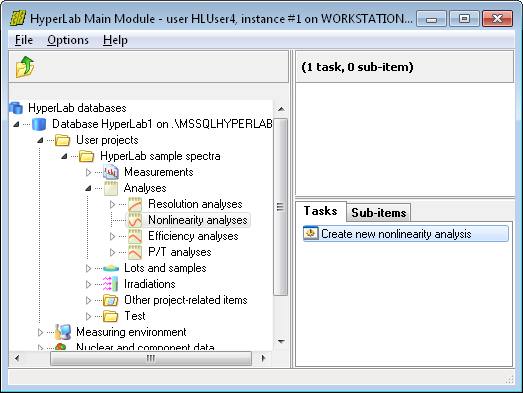Click the tree vertical scrollbar thumb
This screenshot has width=523, height=393.
click(x=281, y=207)
